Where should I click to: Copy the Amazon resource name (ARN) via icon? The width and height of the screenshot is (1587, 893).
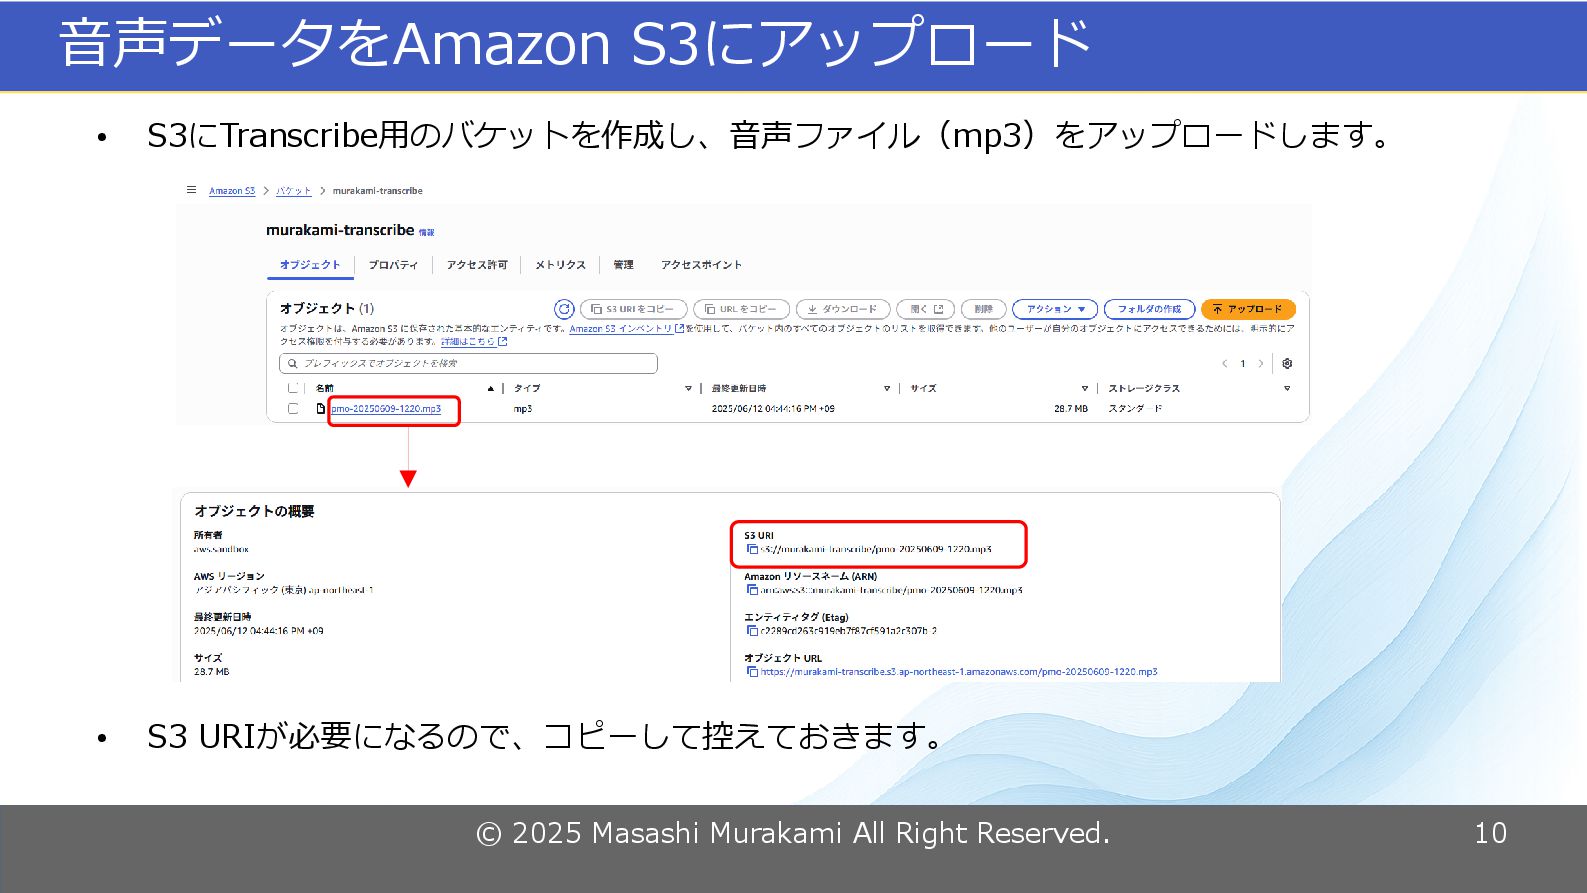pyautogui.click(x=752, y=590)
